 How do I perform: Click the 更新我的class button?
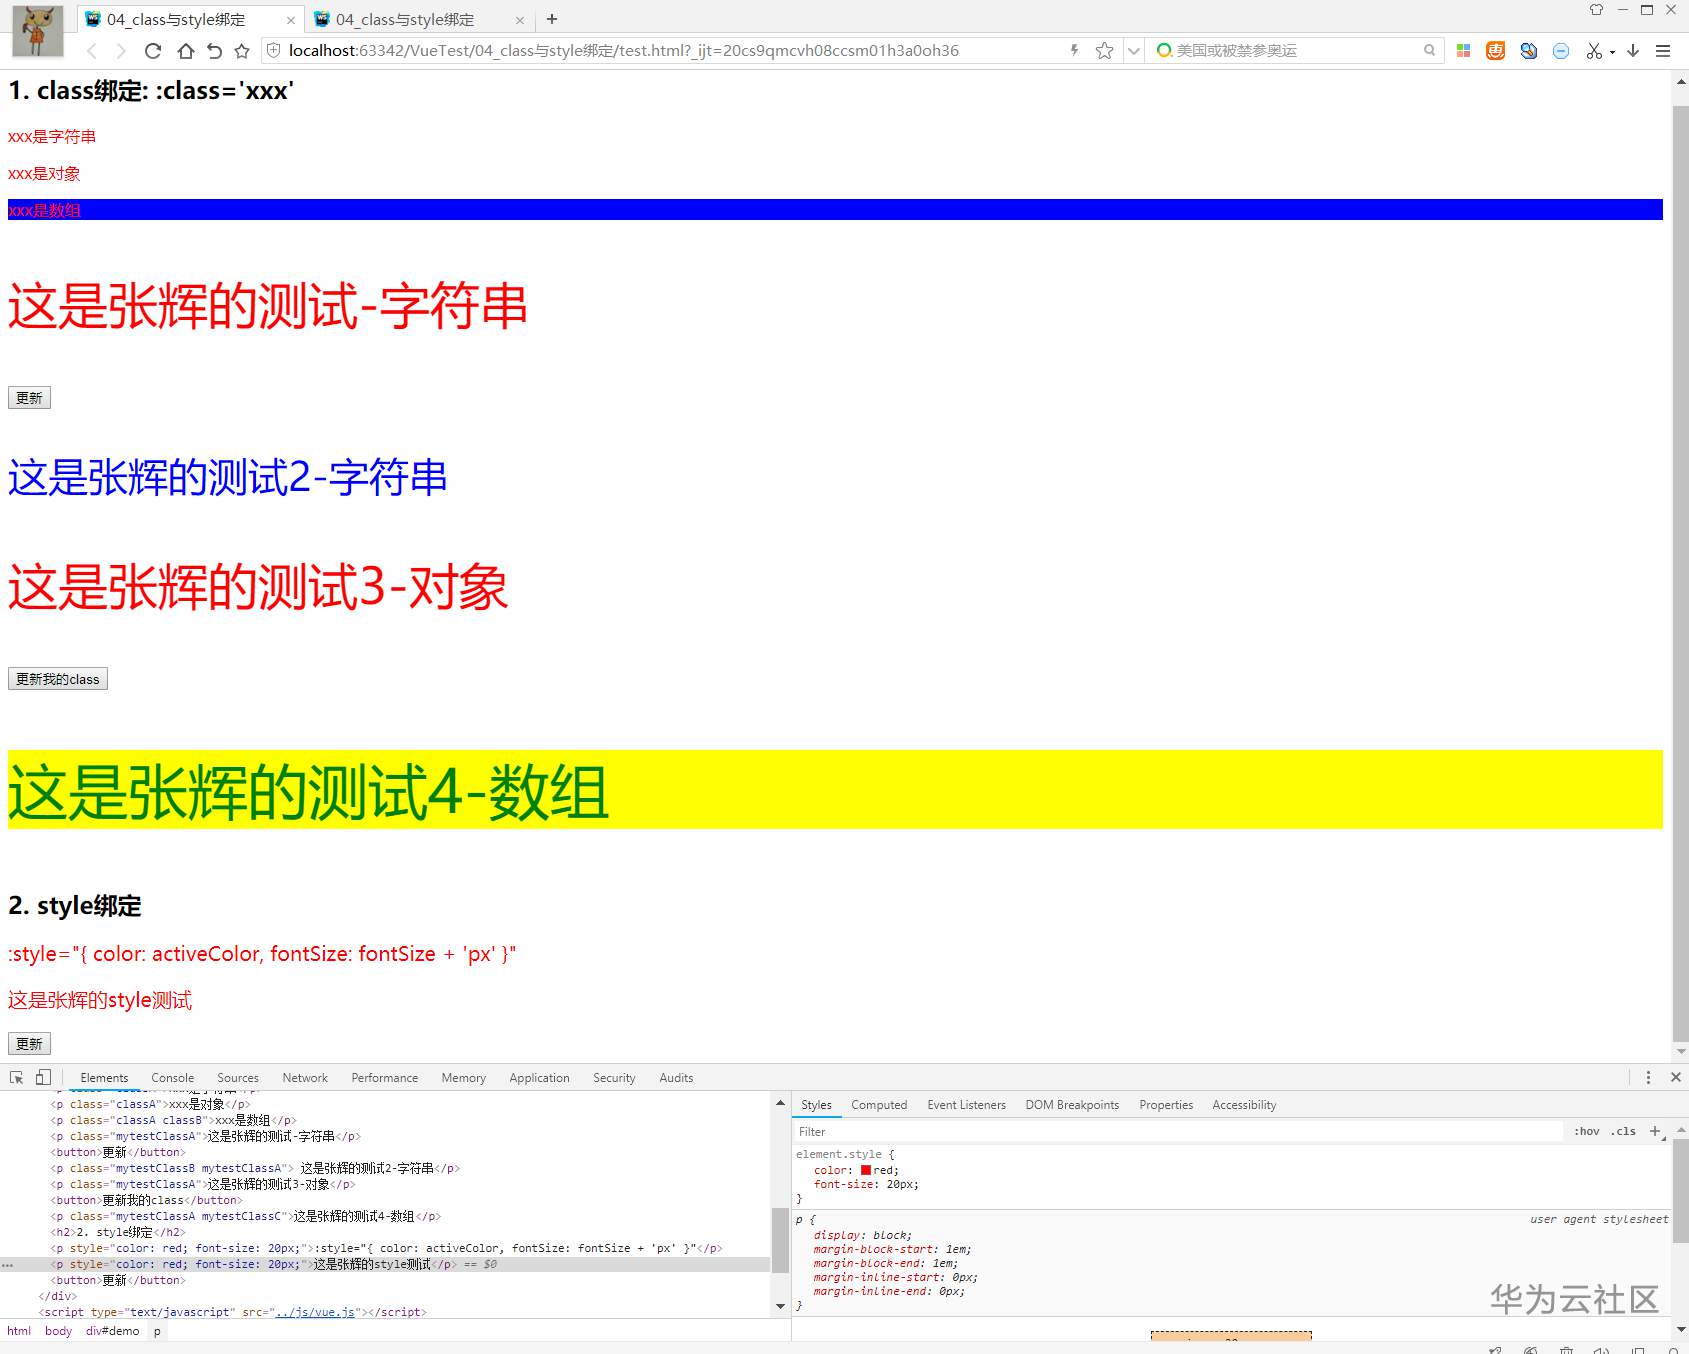tap(58, 679)
